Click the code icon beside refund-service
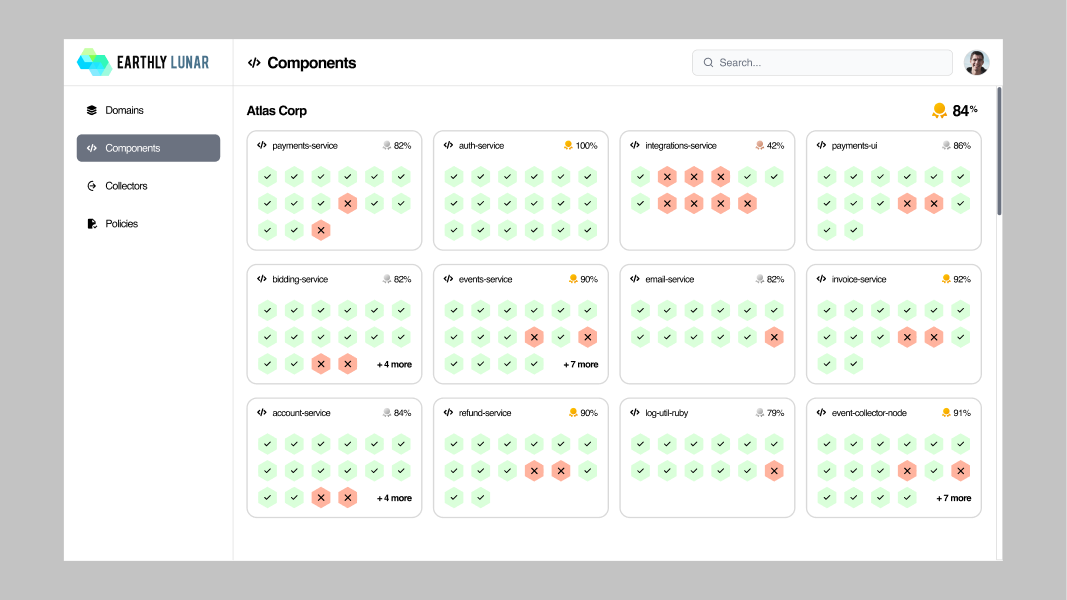This screenshot has width=1067, height=600. click(448, 413)
